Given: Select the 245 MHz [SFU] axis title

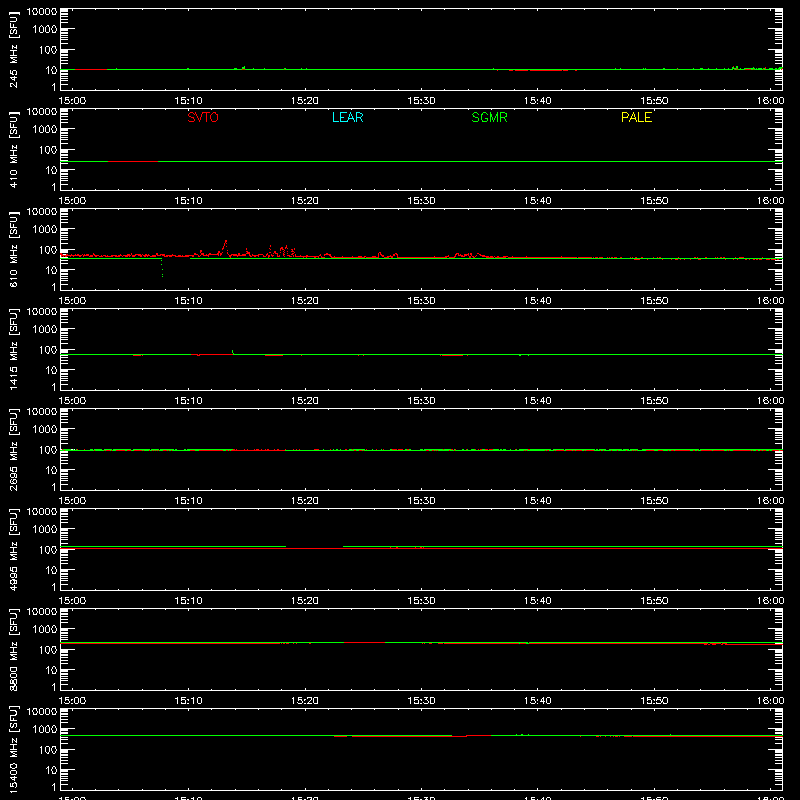Looking at the screenshot, I should coord(13,49).
